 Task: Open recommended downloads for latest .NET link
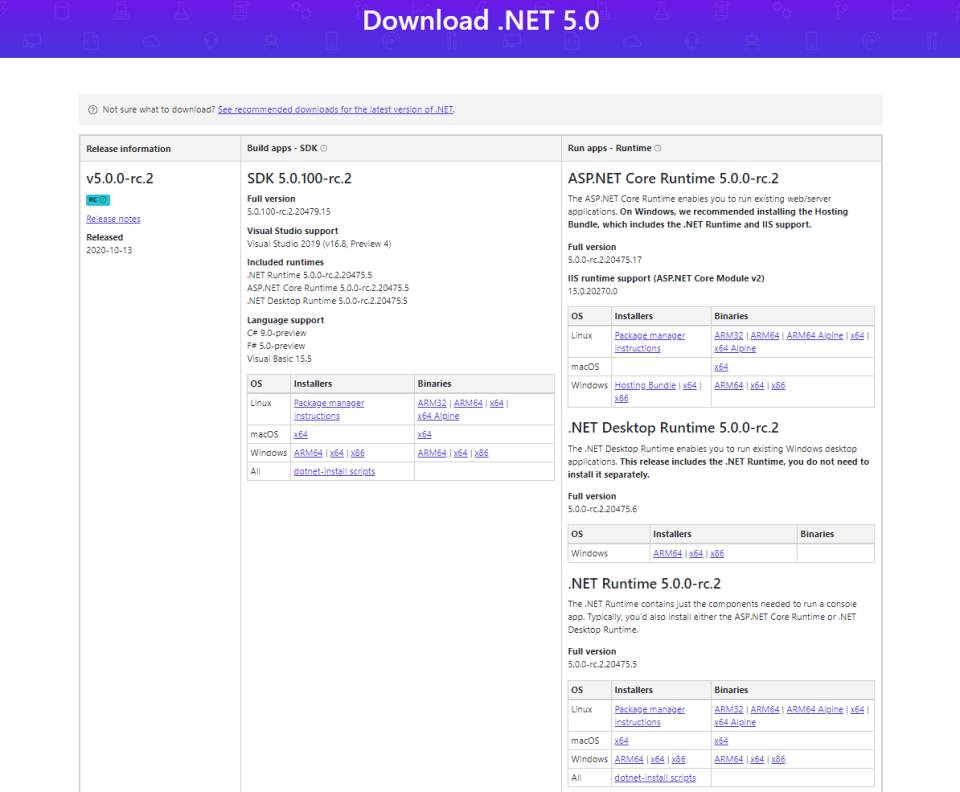tap(336, 110)
